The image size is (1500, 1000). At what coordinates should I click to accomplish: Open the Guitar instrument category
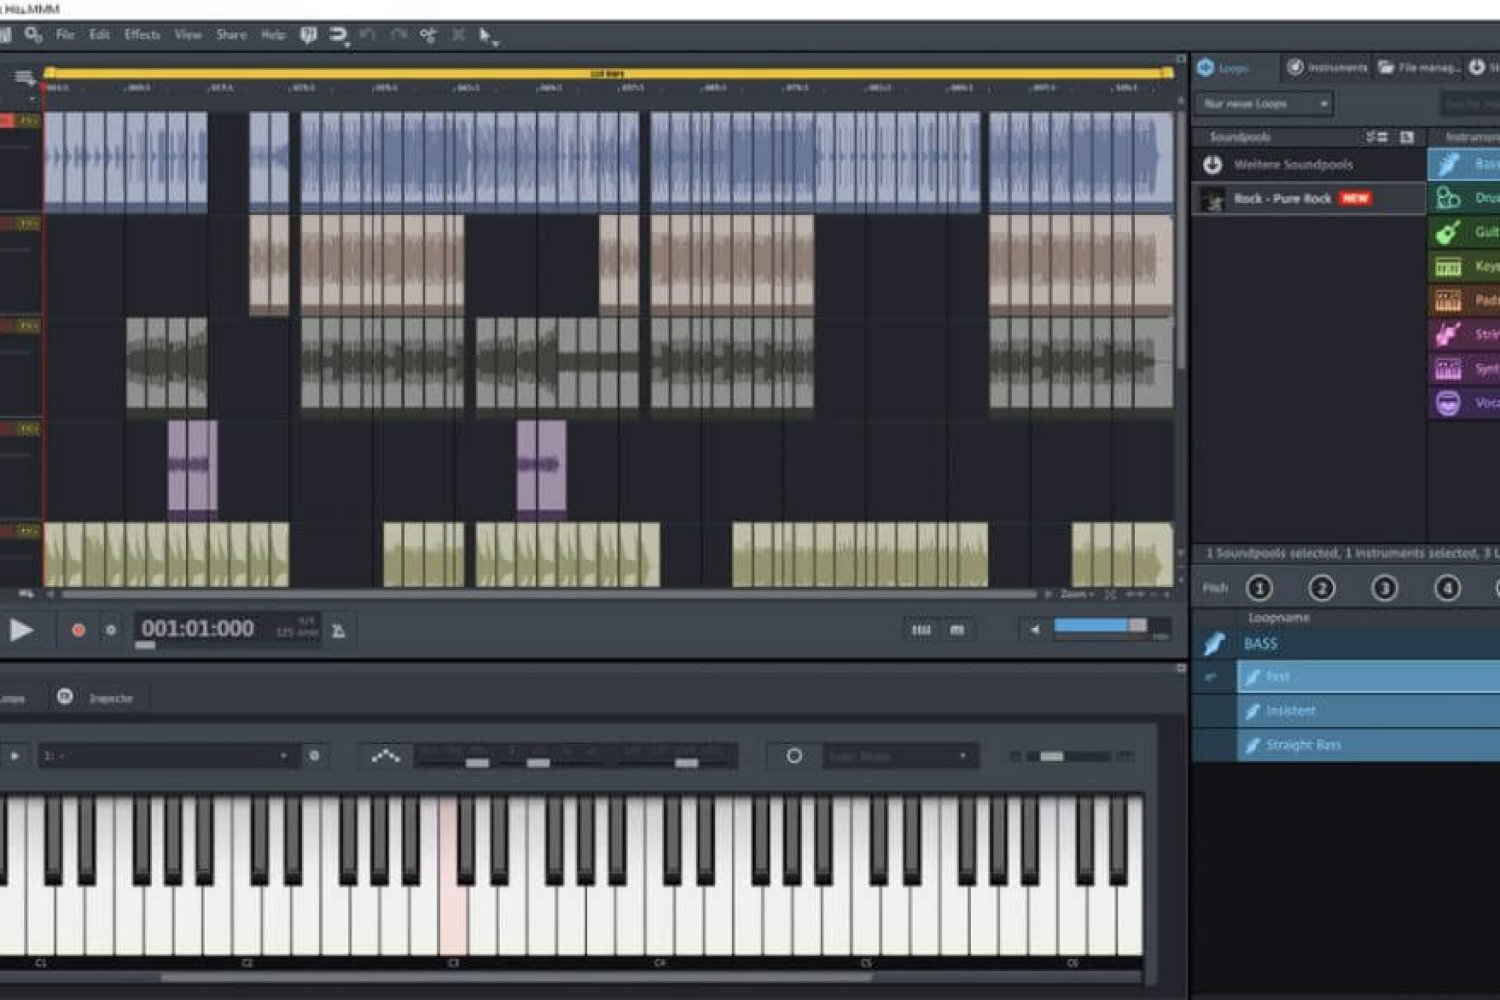click(1470, 232)
